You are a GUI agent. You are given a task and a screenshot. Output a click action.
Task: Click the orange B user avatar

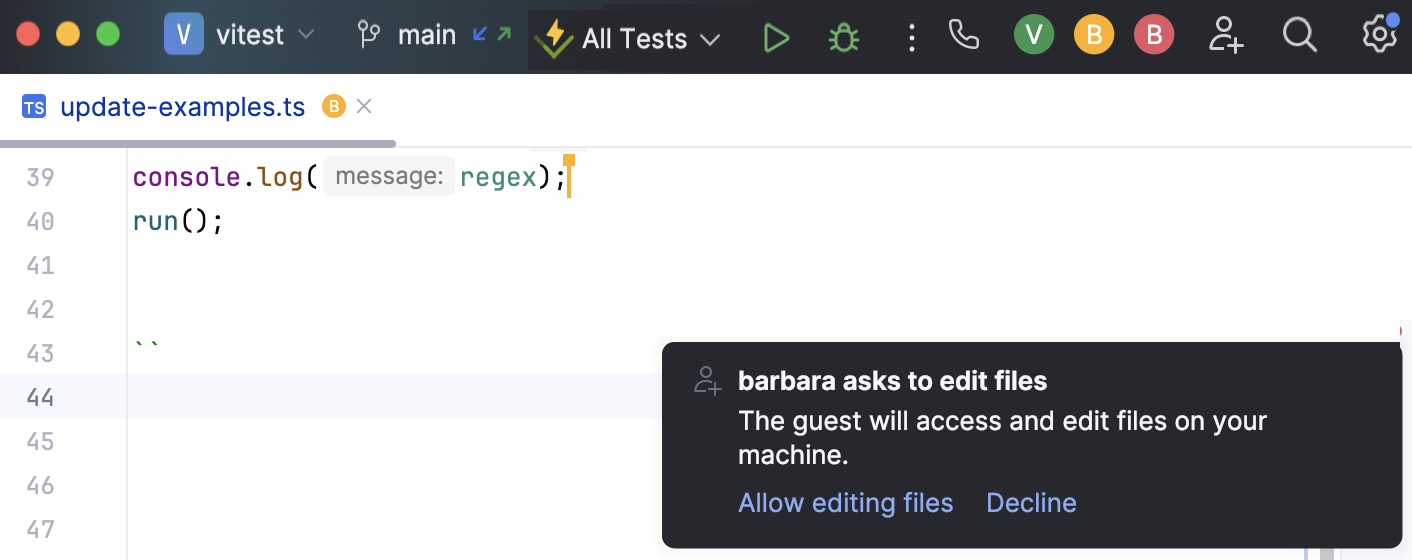[1094, 36]
